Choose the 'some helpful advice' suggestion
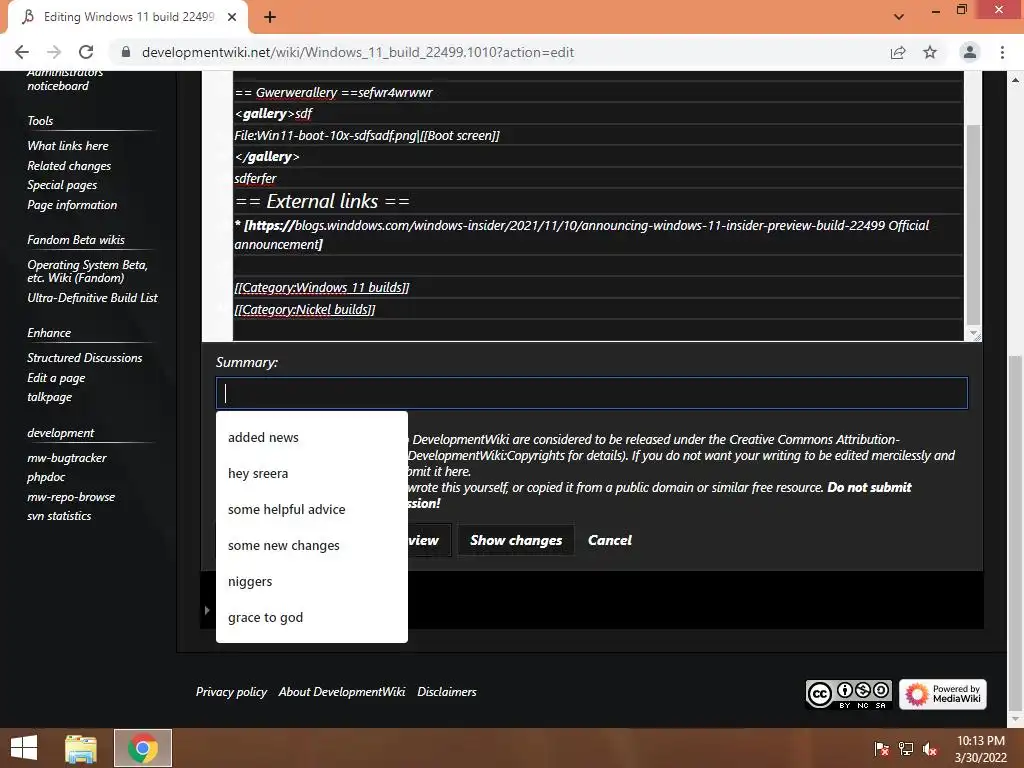The height and width of the screenshot is (768, 1024). [312, 509]
